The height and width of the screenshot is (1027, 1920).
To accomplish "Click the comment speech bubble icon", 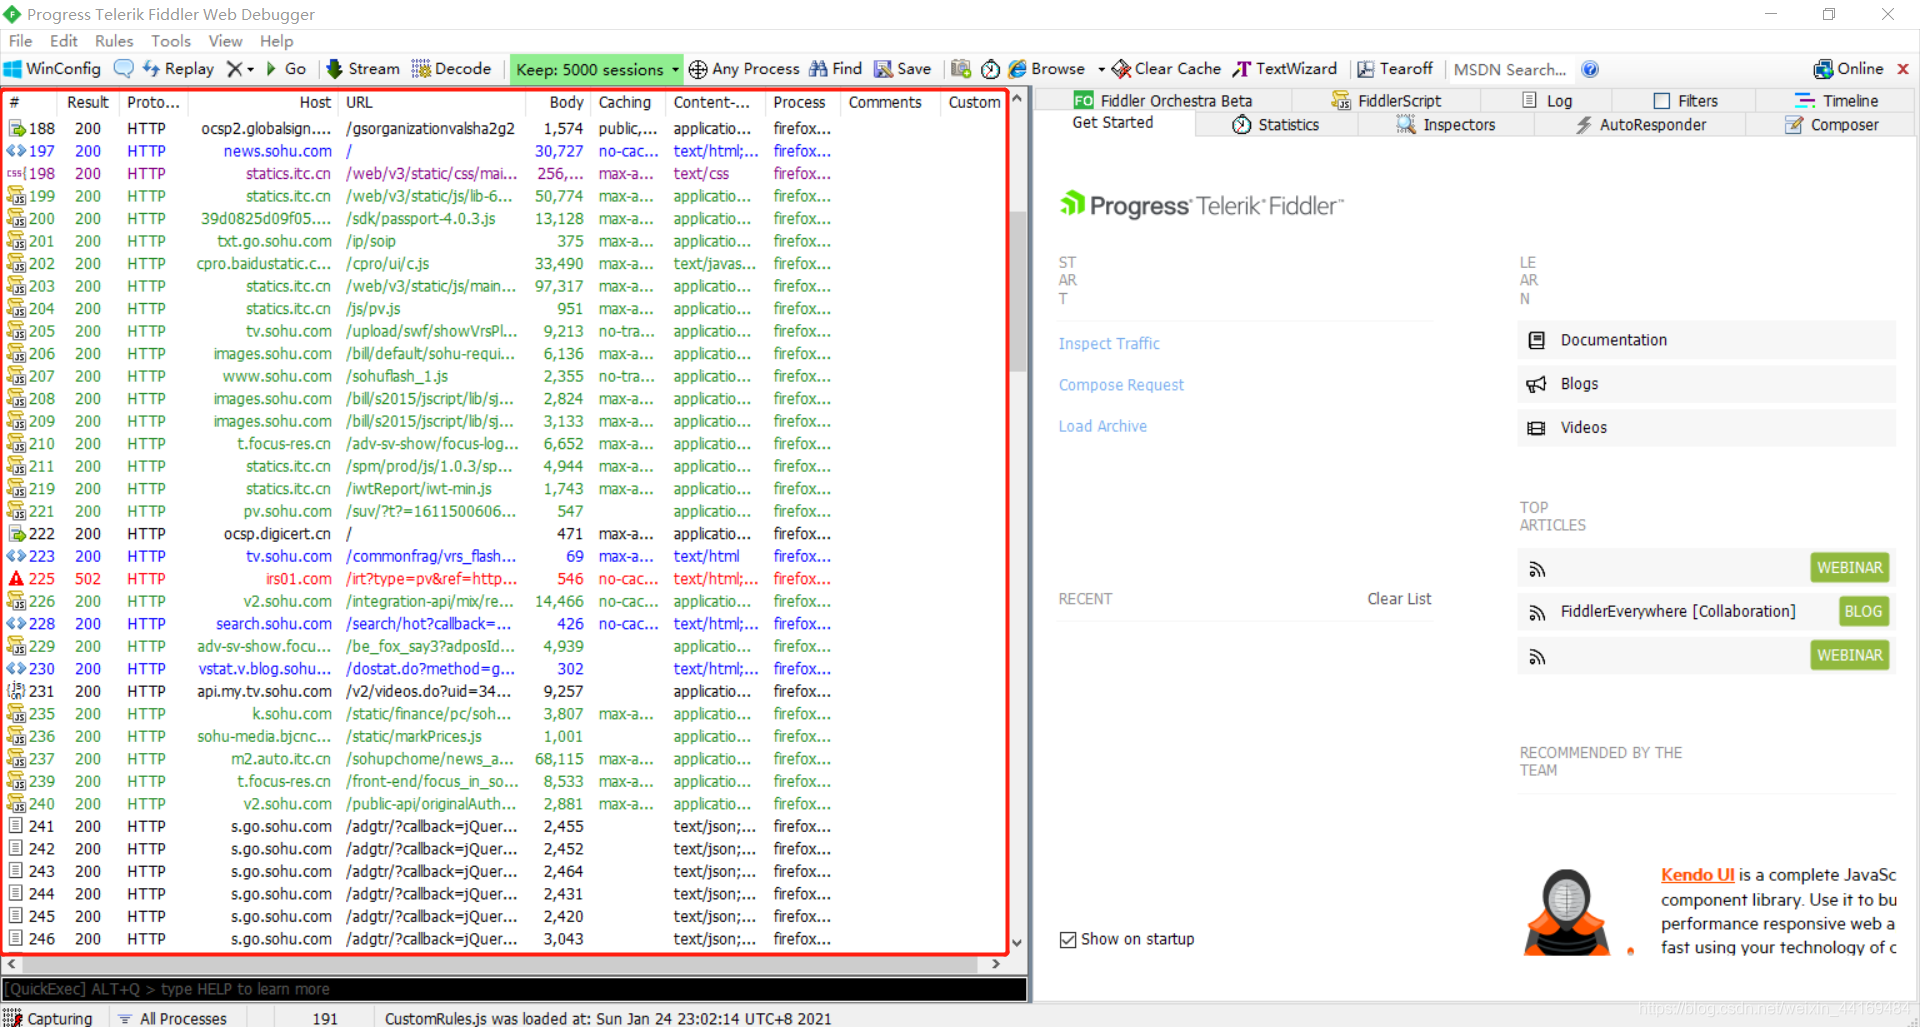I will 124,69.
